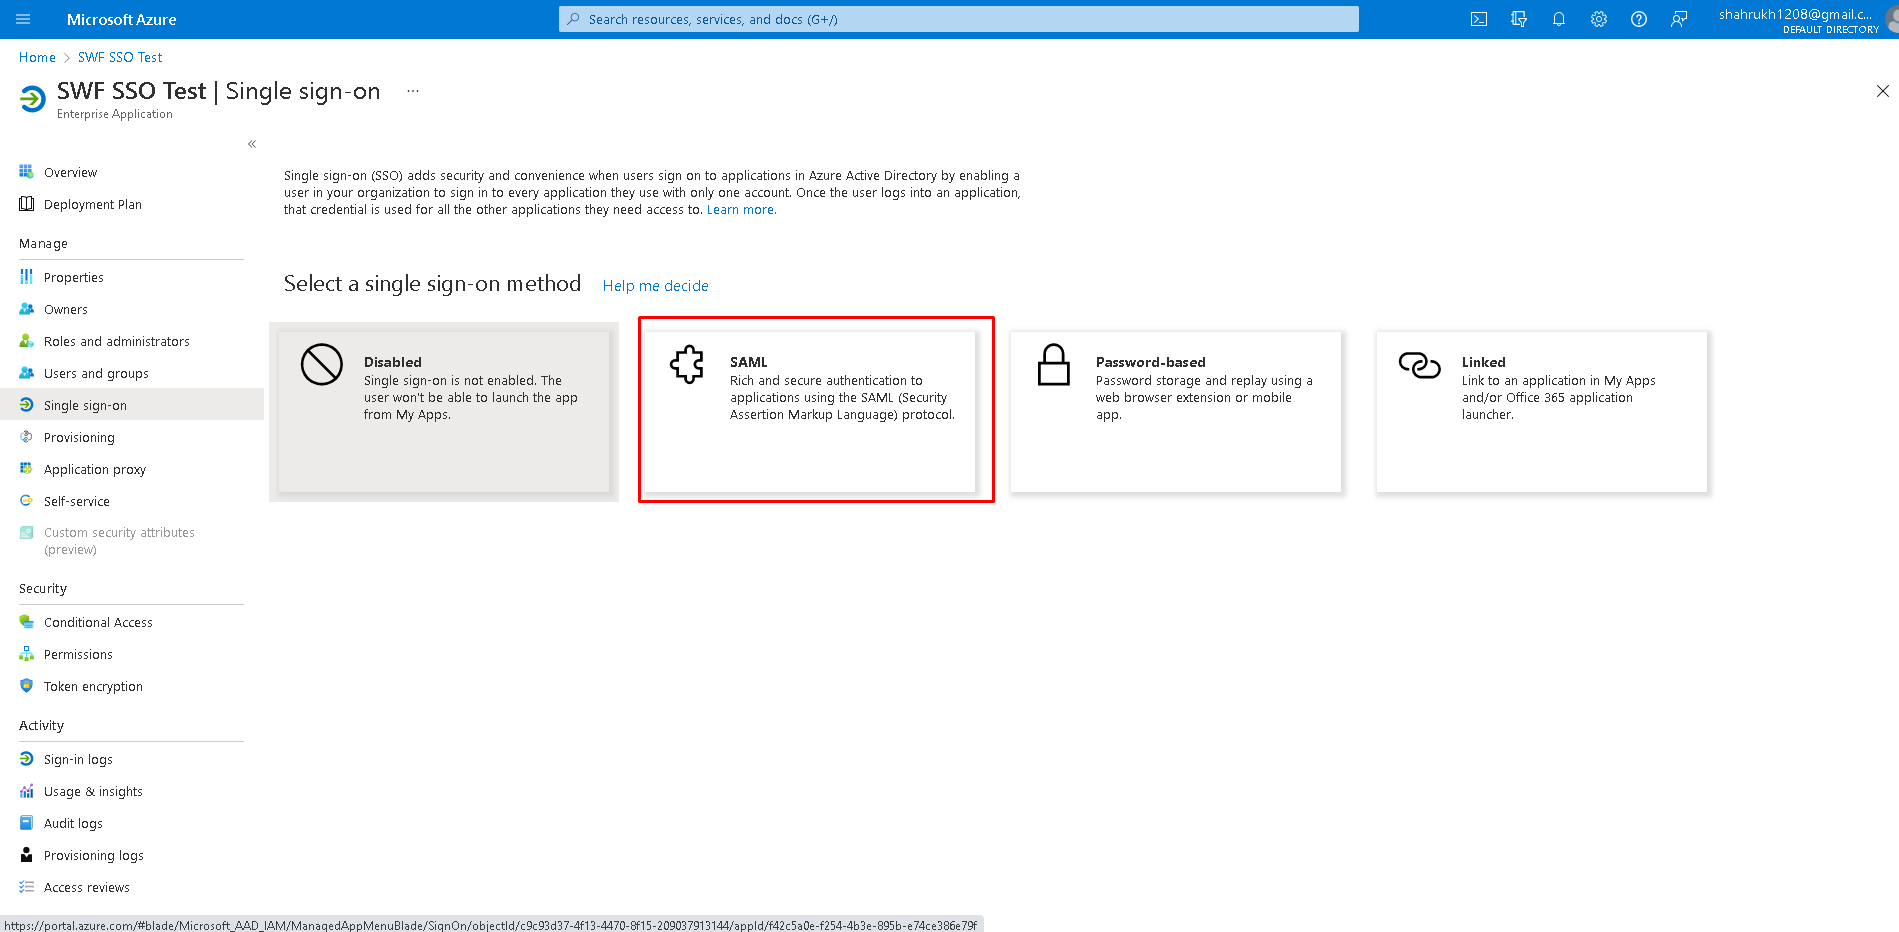Show notifications bell
Screen dimensions: 1899x932
coord(1559,19)
